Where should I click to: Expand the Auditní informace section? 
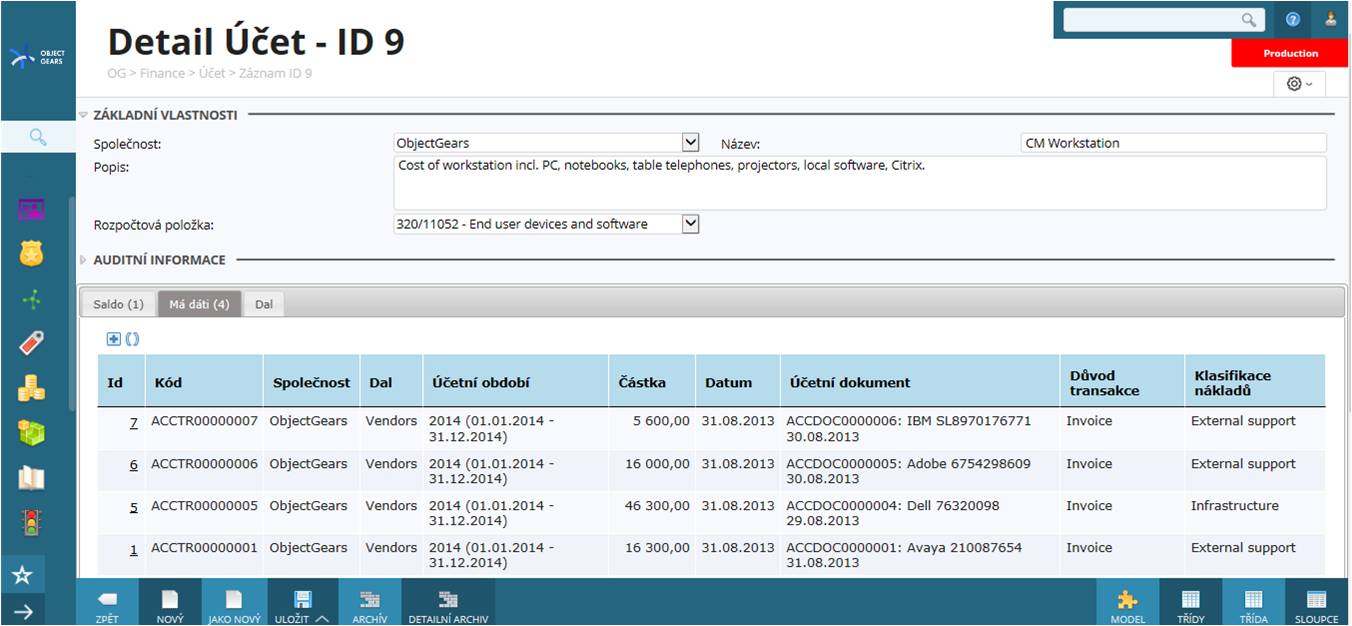[83, 260]
